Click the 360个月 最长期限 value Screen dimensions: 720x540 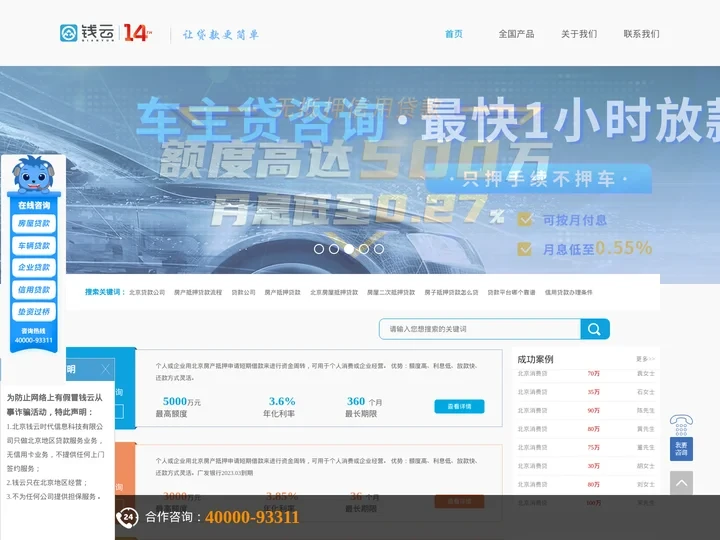tap(364, 401)
